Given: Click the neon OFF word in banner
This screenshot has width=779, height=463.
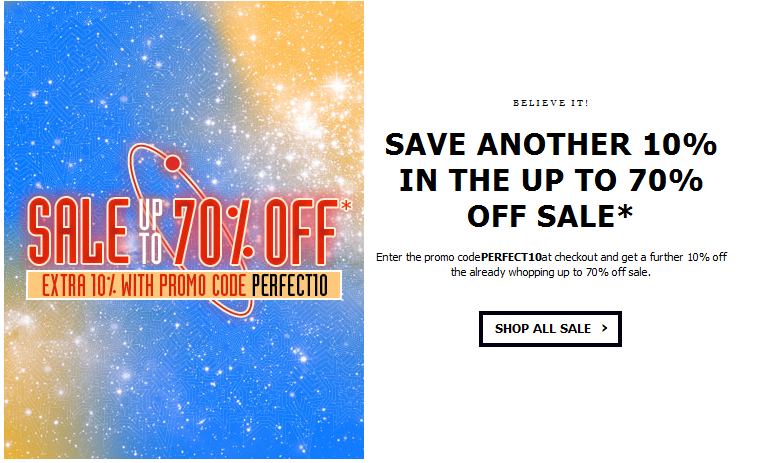Looking at the screenshot, I should point(295,230).
